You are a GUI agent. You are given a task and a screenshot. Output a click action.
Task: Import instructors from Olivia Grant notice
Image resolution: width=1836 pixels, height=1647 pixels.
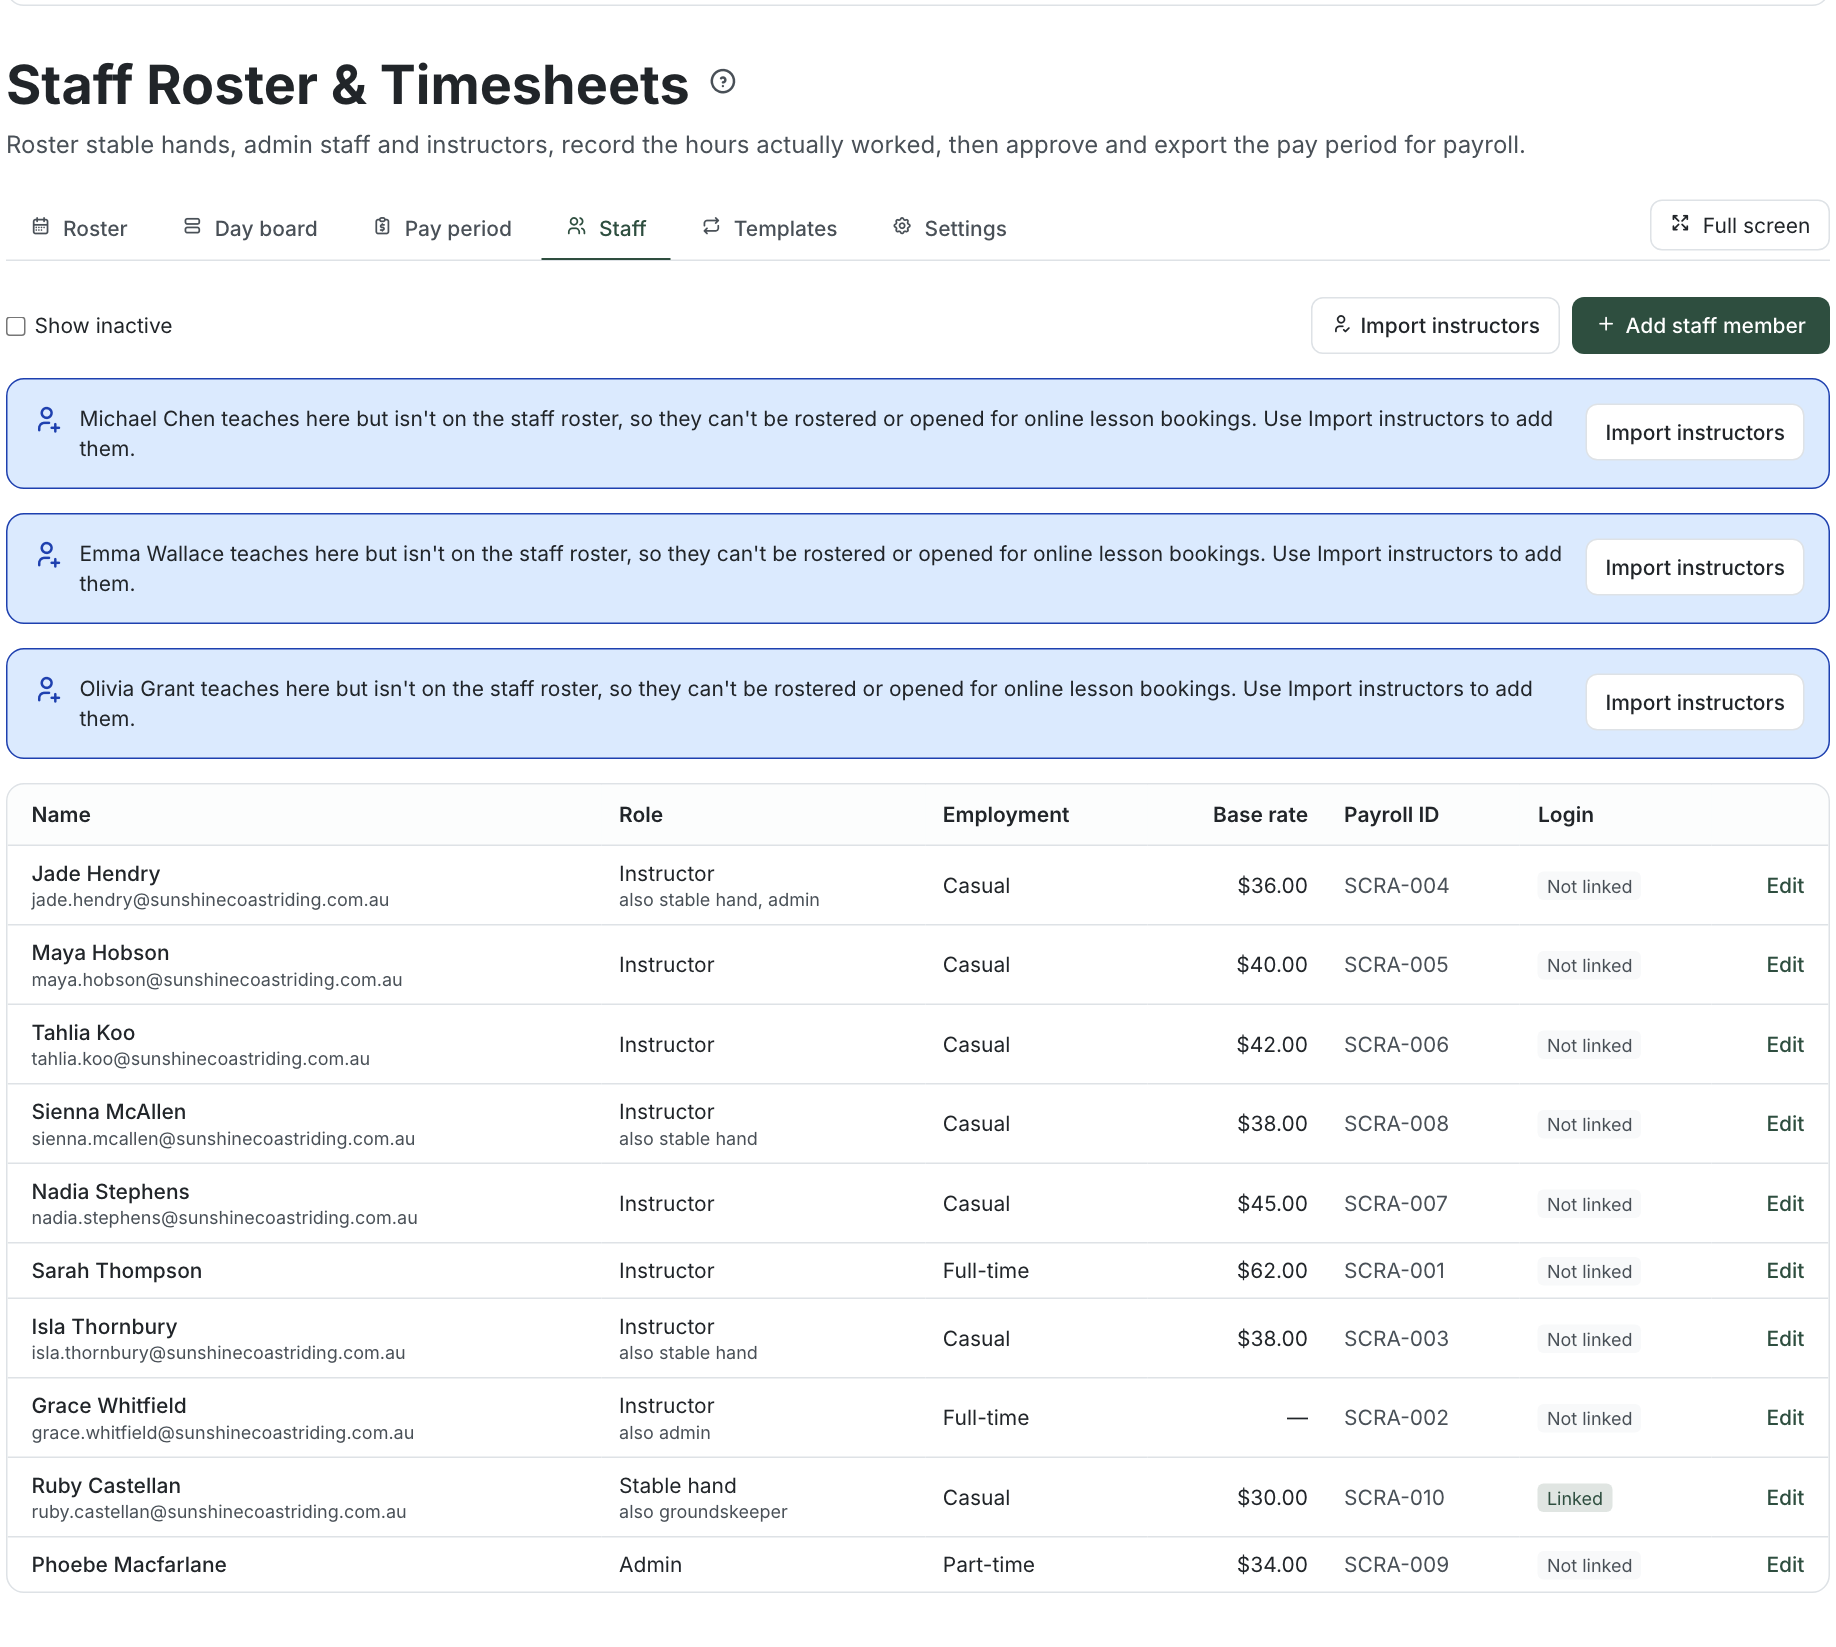(x=1694, y=702)
